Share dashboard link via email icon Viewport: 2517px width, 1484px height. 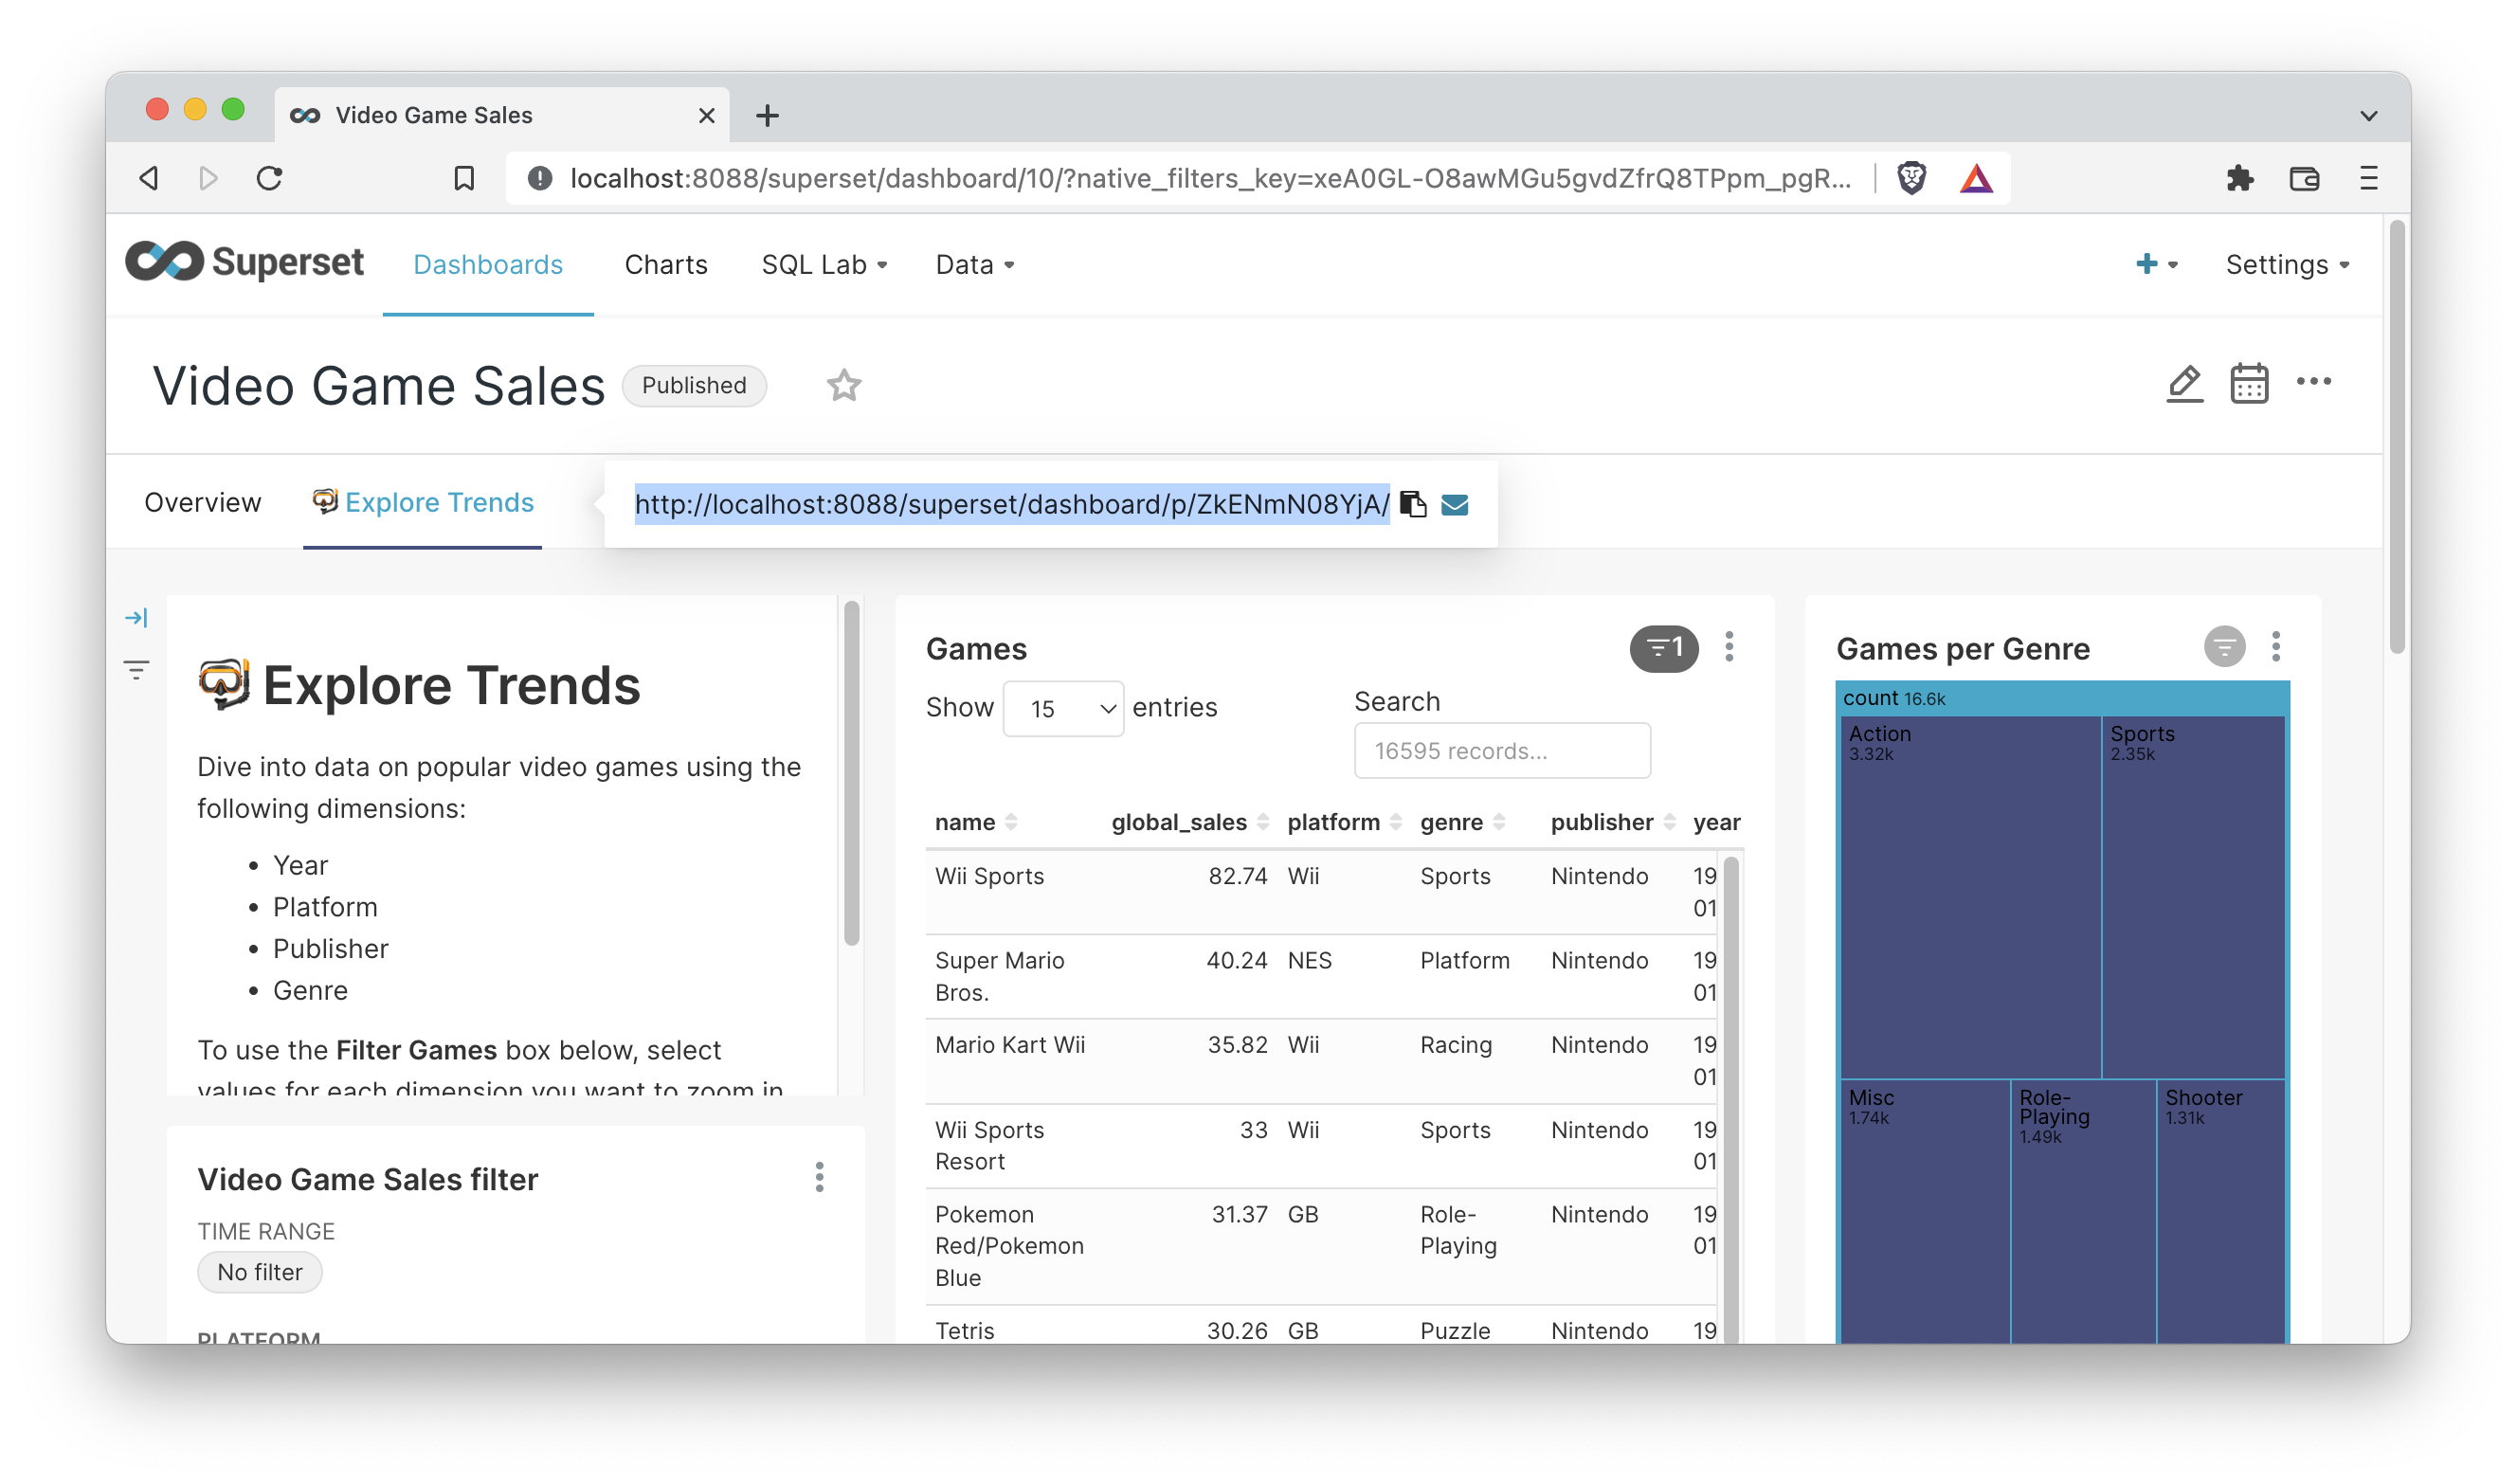(x=1456, y=504)
